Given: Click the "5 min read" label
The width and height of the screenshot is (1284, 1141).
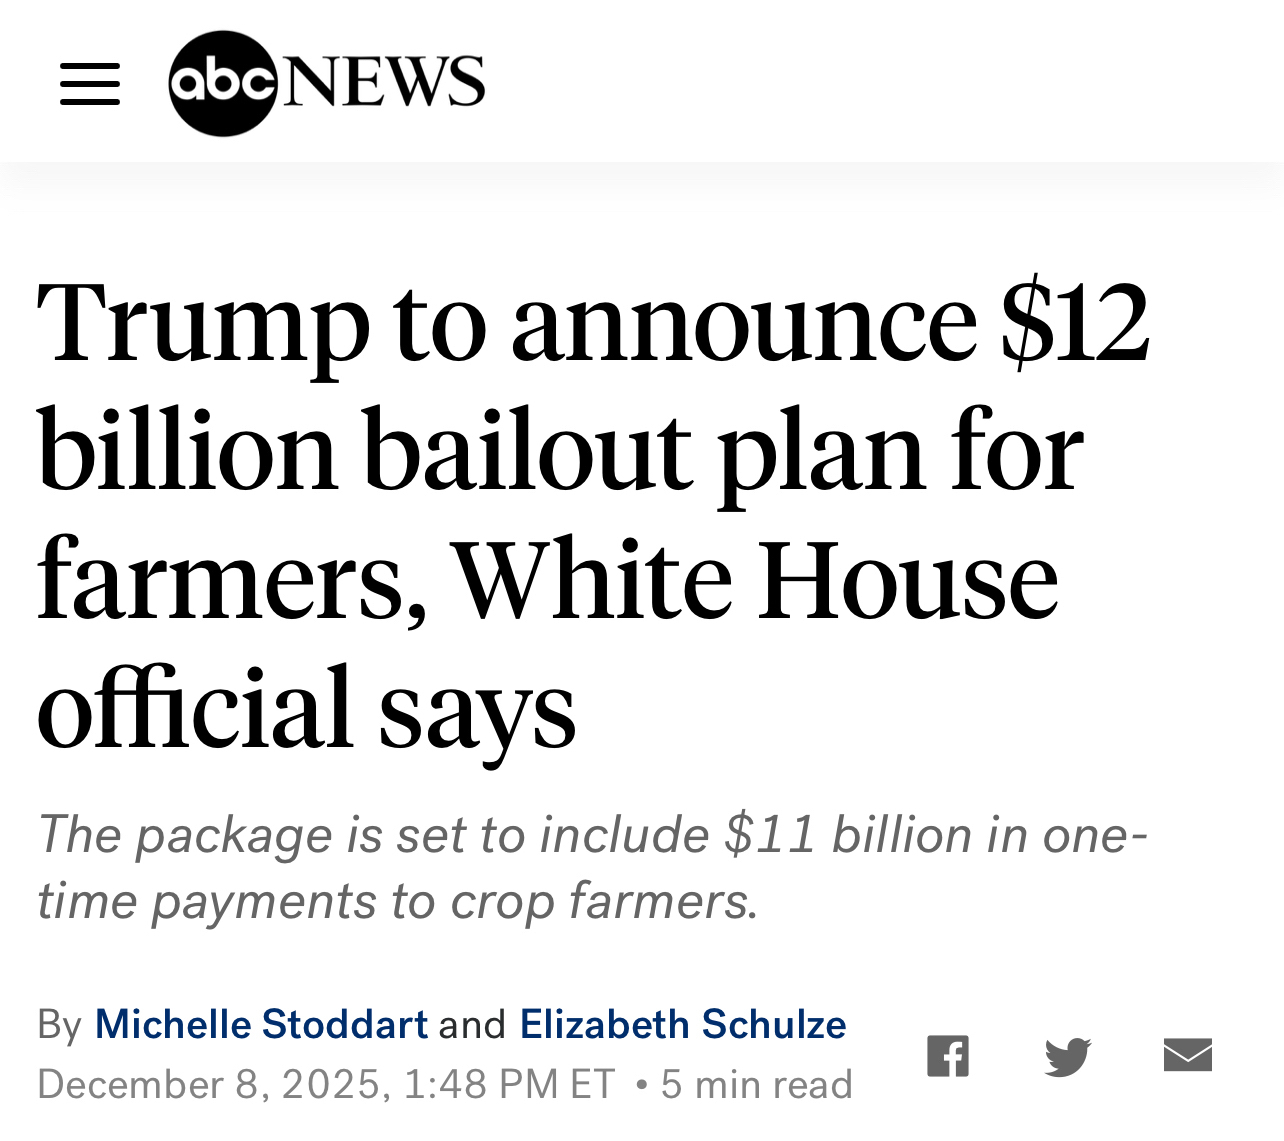Looking at the screenshot, I should [x=756, y=1085].
